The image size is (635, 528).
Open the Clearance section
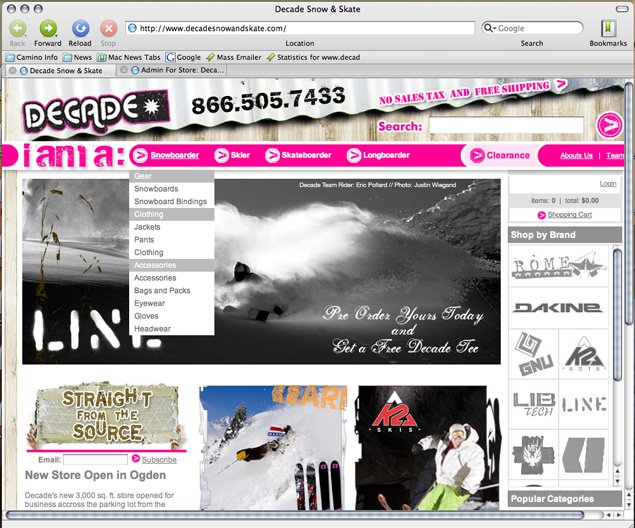(500, 155)
